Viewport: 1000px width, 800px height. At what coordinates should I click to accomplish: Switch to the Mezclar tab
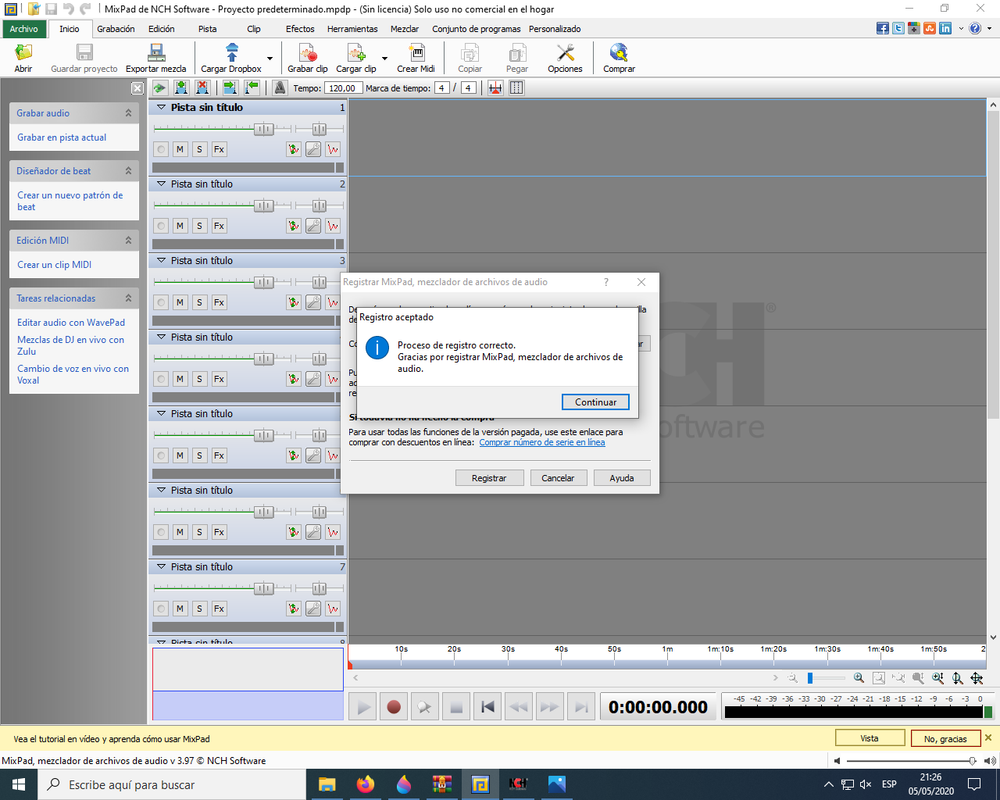404,29
